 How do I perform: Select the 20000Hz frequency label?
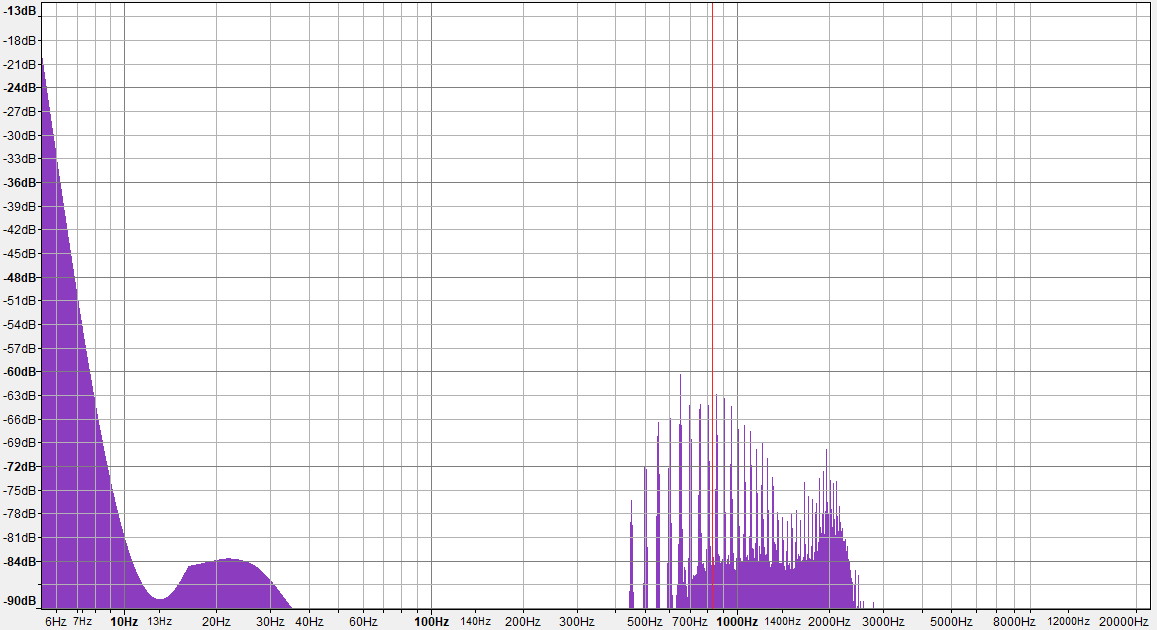1124,622
